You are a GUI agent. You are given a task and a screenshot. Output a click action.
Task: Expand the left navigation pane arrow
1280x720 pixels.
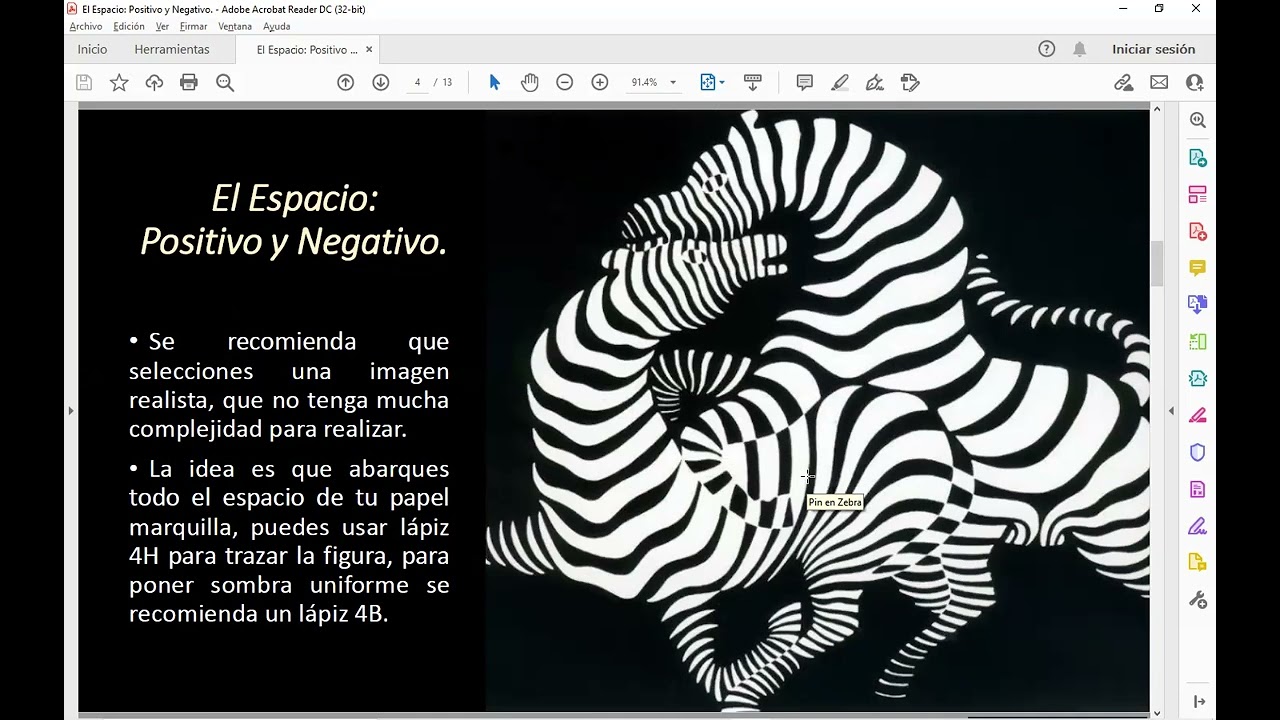point(70,410)
